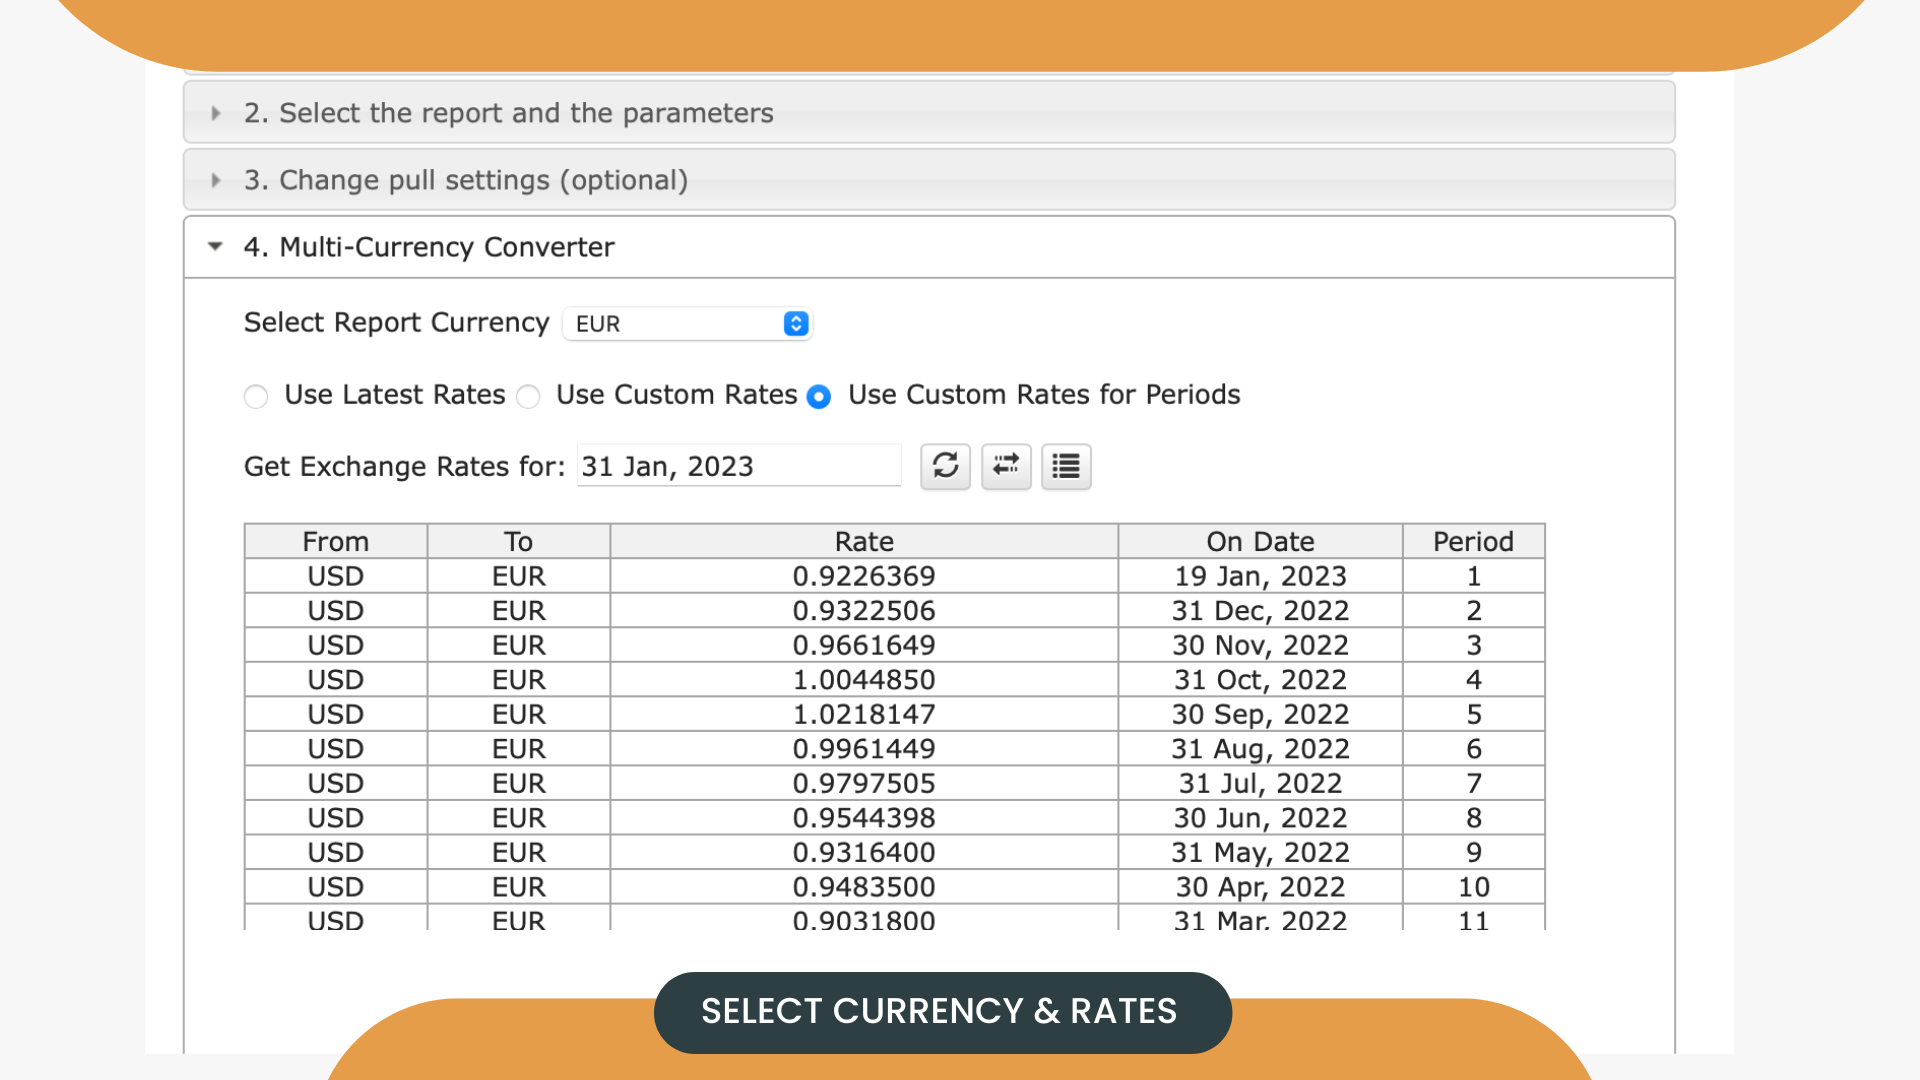
Task: Select Use Latest Rates radio button
Action: [256, 397]
